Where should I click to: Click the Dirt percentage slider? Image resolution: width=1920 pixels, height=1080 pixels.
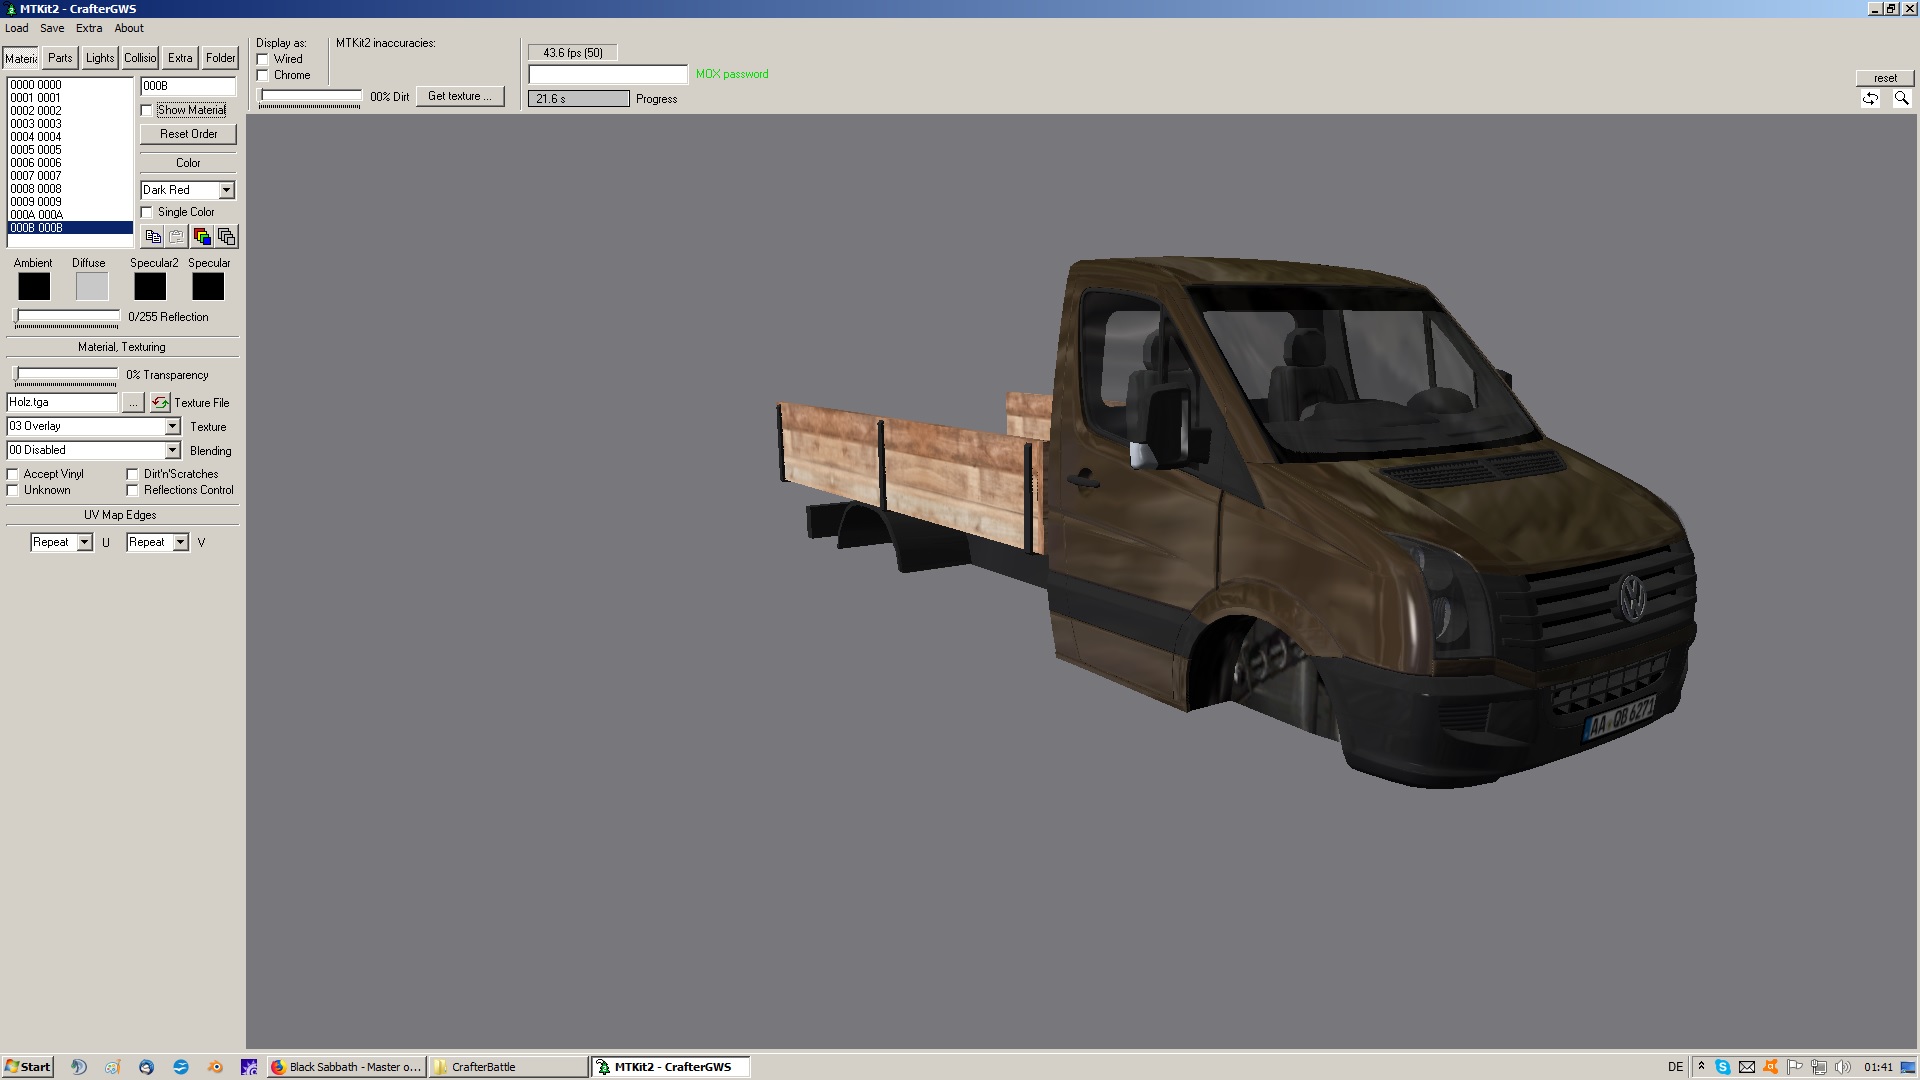click(310, 97)
